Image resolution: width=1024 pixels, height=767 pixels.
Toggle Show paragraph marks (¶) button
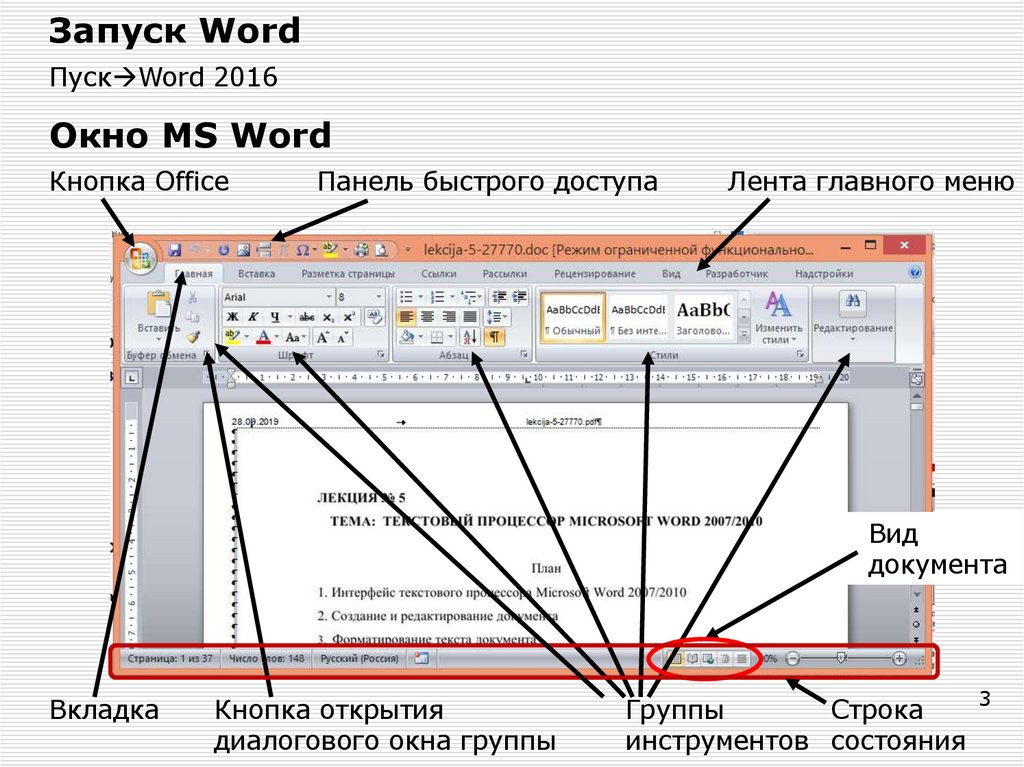click(494, 337)
